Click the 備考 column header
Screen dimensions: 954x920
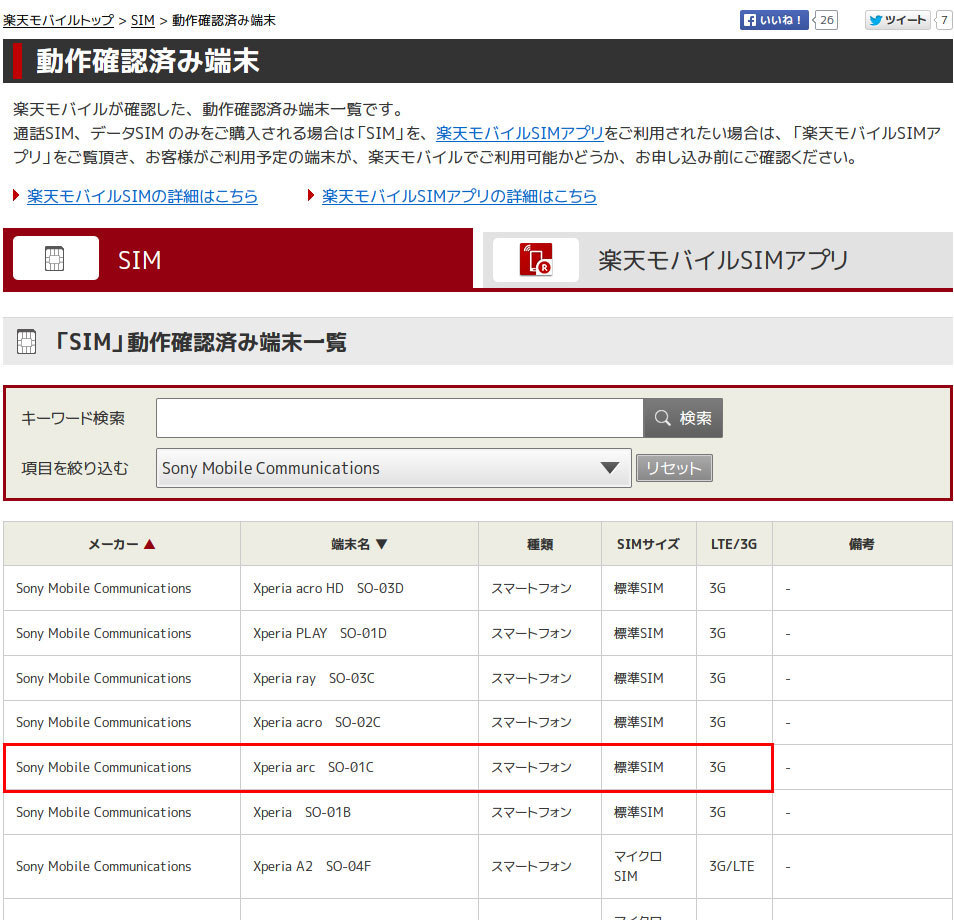[x=862, y=544]
